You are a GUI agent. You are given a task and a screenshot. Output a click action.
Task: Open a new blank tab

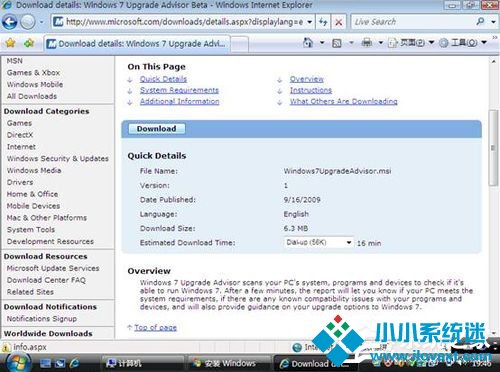[x=240, y=44]
